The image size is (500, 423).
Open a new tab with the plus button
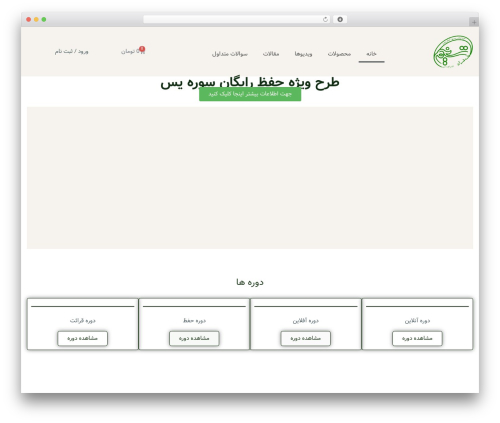click(x=474, y=22)
